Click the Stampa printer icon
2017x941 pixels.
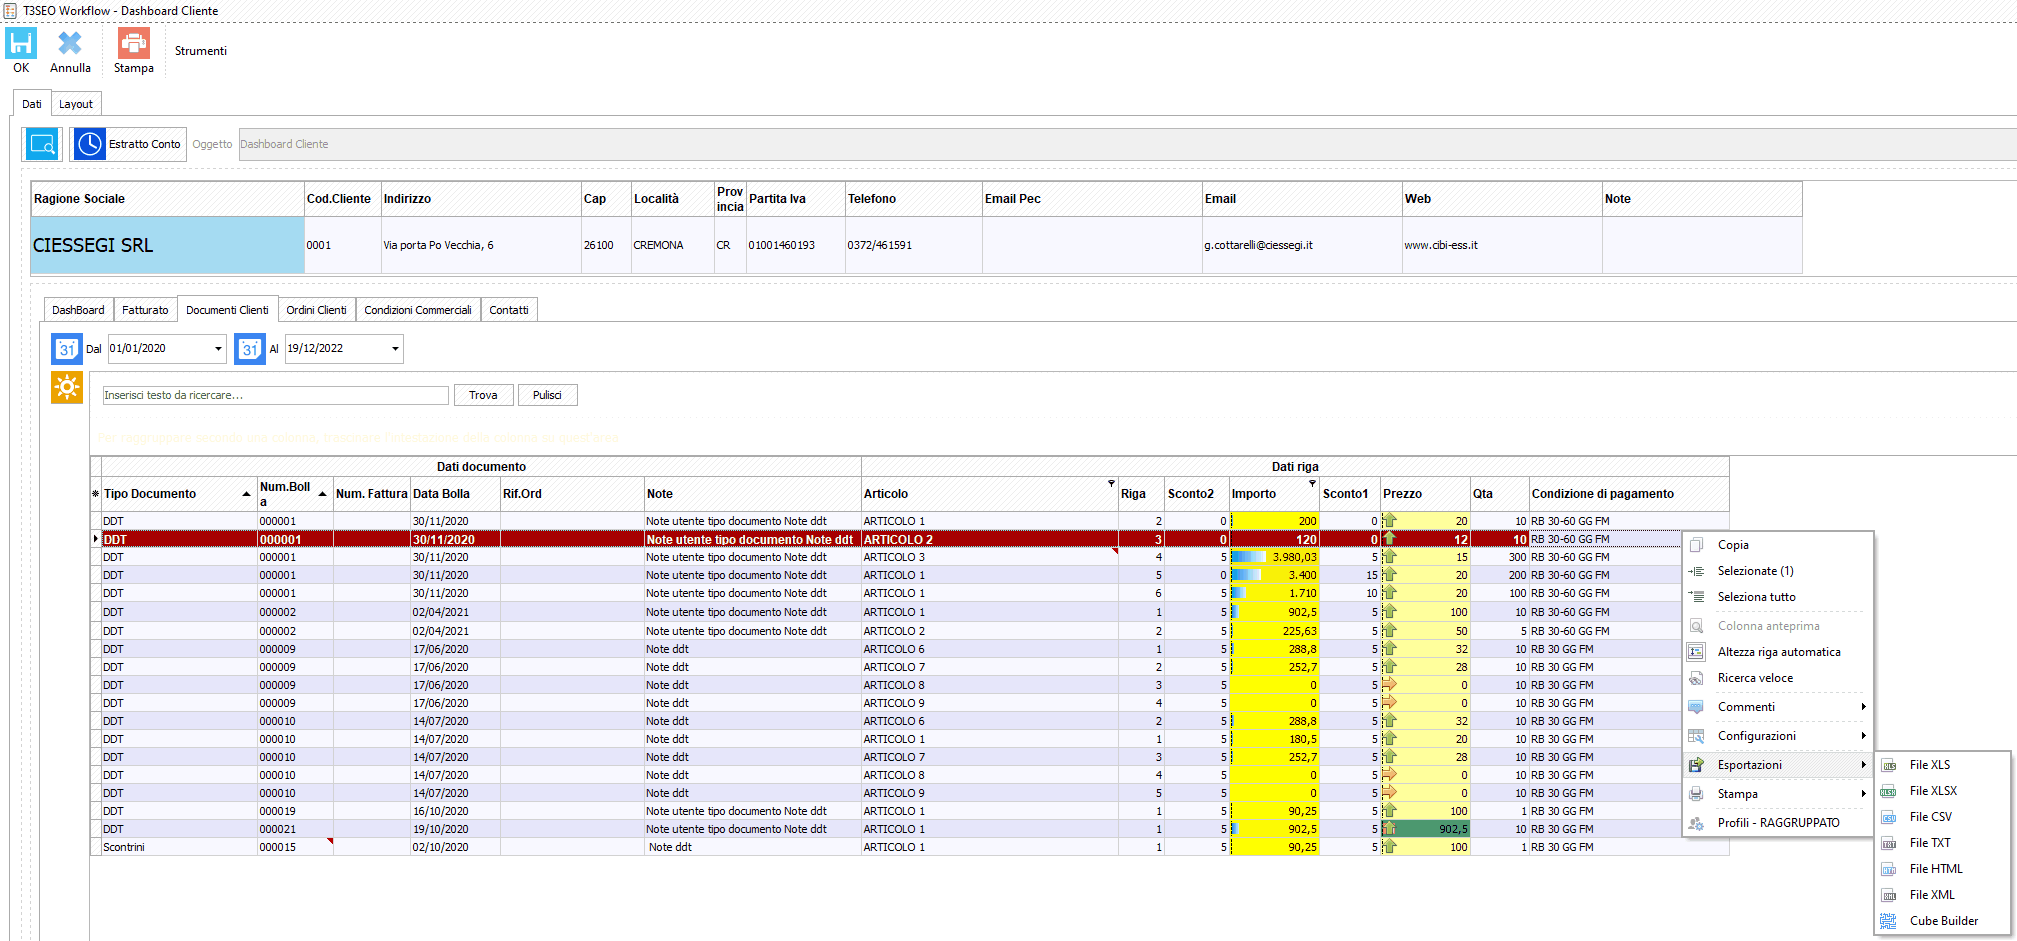tap(133, 44)
